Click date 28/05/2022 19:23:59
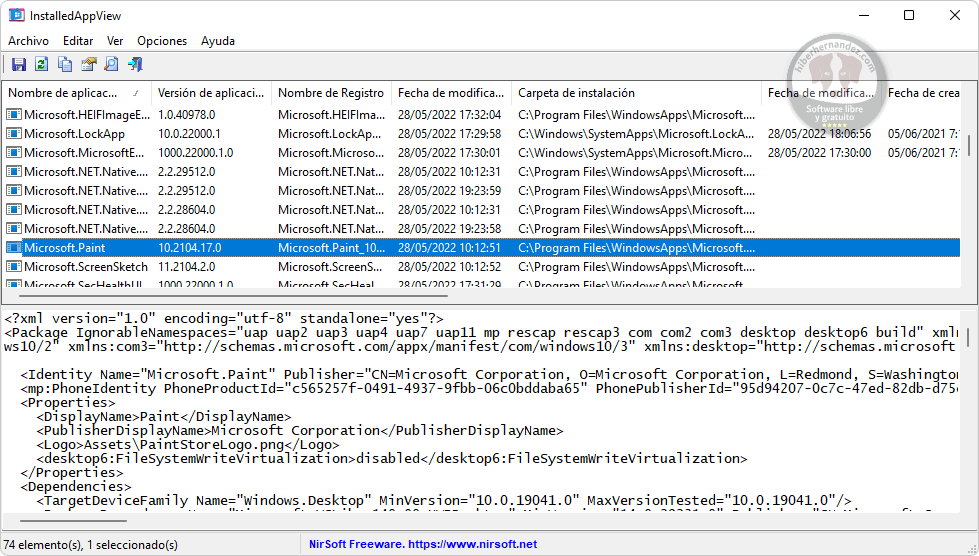The height and width of the screenshot is (556, 979). [450, 191]
